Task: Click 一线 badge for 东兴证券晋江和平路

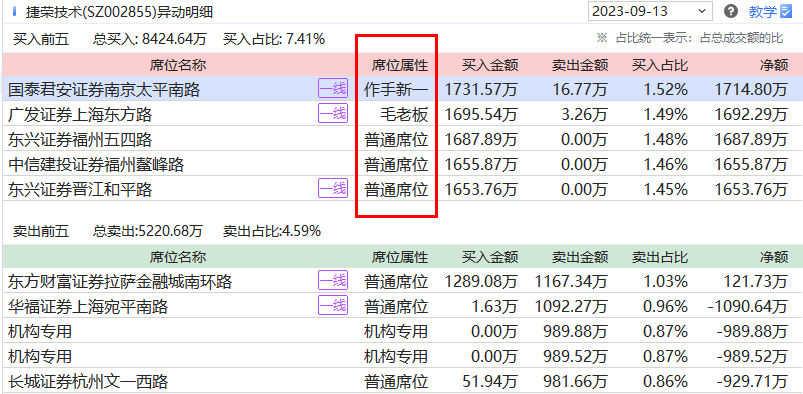Action: tap(333, 189)
